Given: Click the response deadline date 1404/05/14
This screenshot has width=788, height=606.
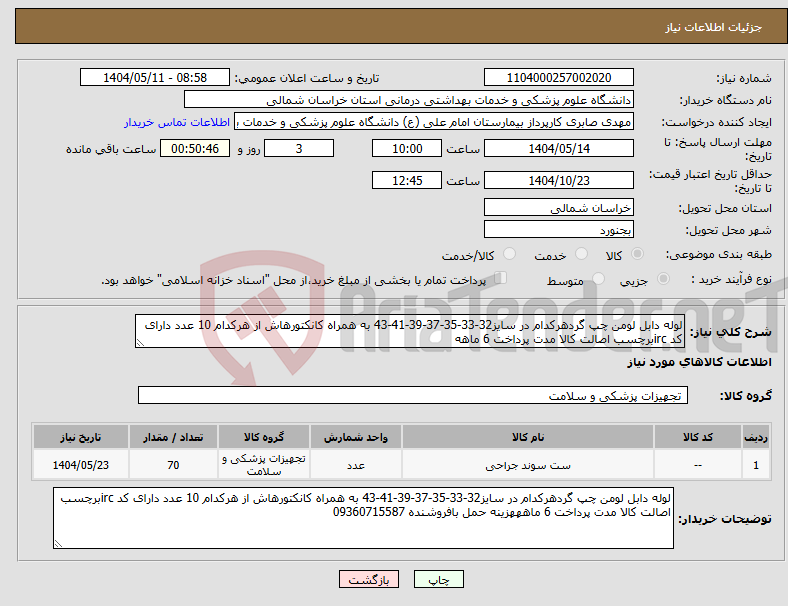Looking at the screenshot, I should point(558,148).
